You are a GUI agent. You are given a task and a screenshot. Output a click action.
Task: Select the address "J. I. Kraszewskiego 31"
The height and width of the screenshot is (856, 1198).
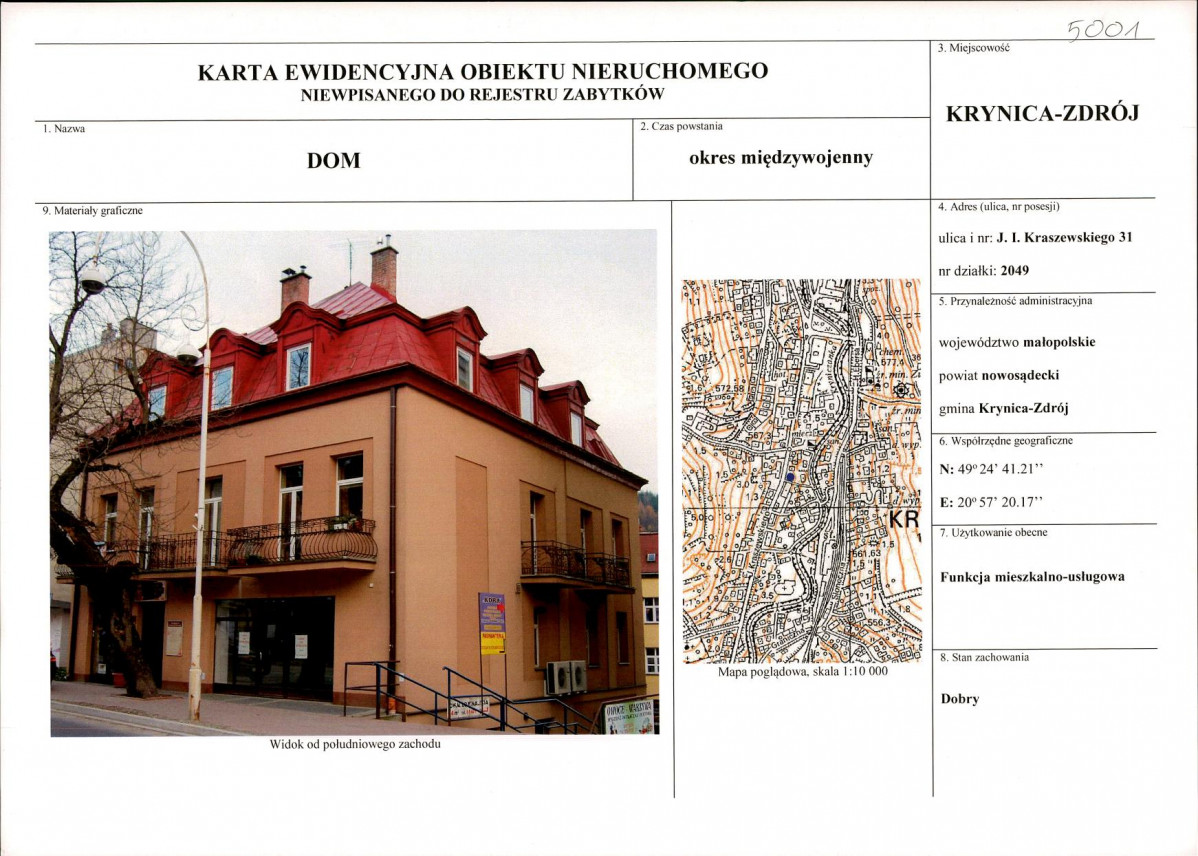1064,238
